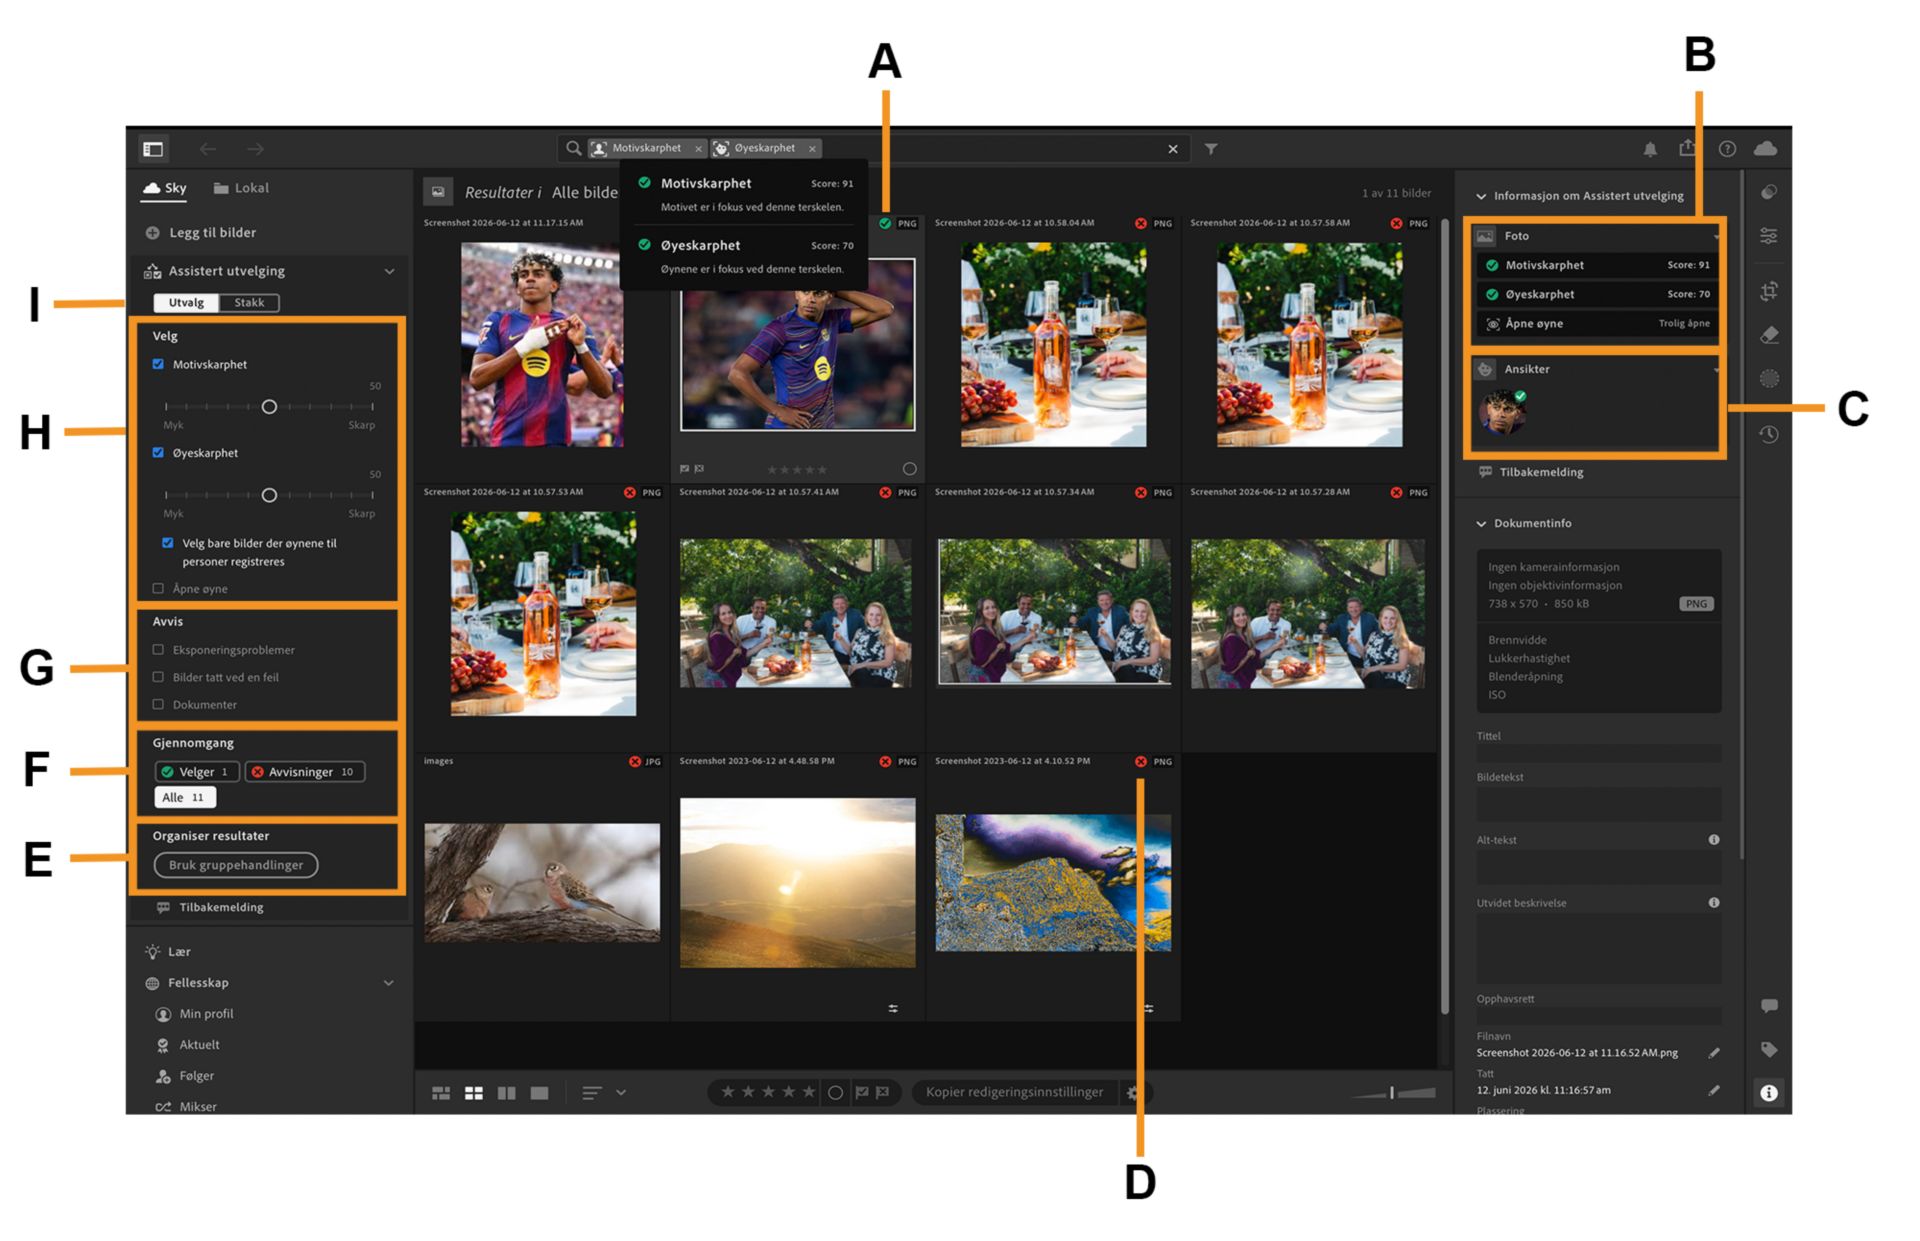
Task: Click the share export icon
Action: pyautogui.click(x=1688, y=148)
